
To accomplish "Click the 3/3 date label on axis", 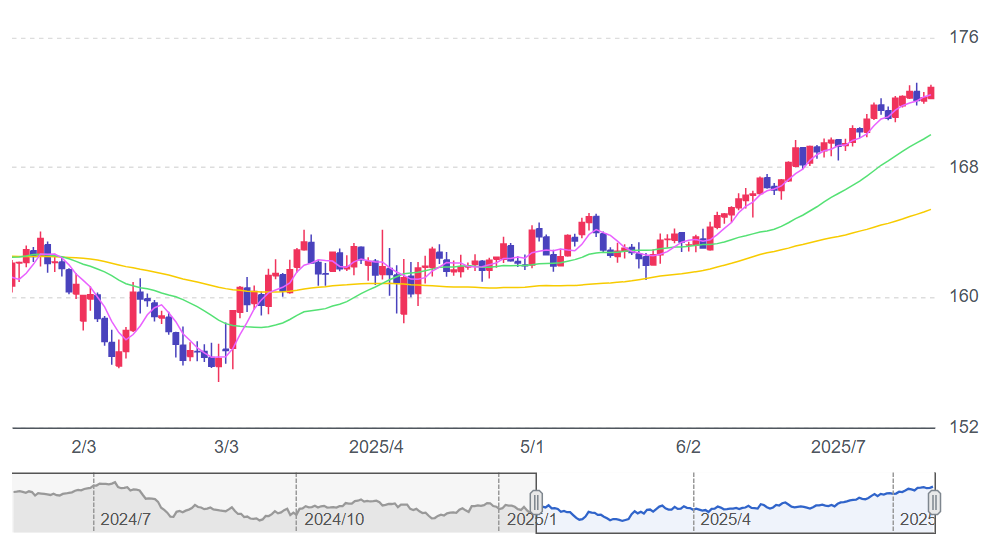I will point(226,447).
